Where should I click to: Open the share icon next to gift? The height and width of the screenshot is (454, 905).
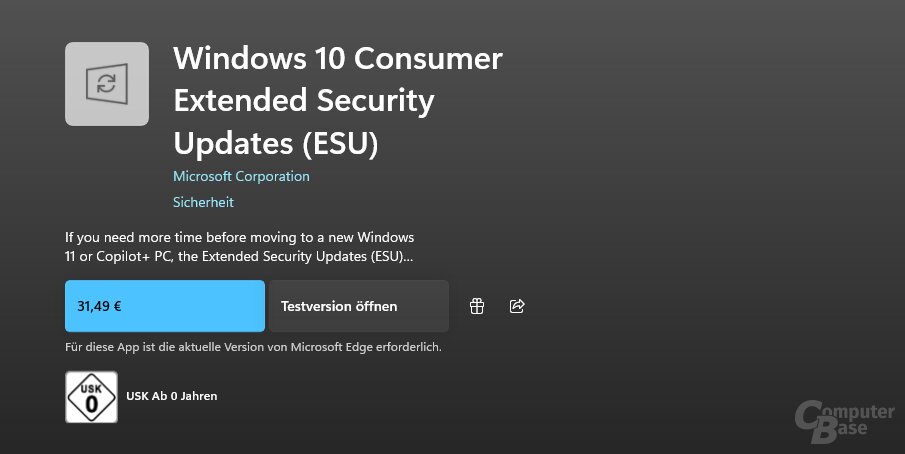tap(517, 306)
